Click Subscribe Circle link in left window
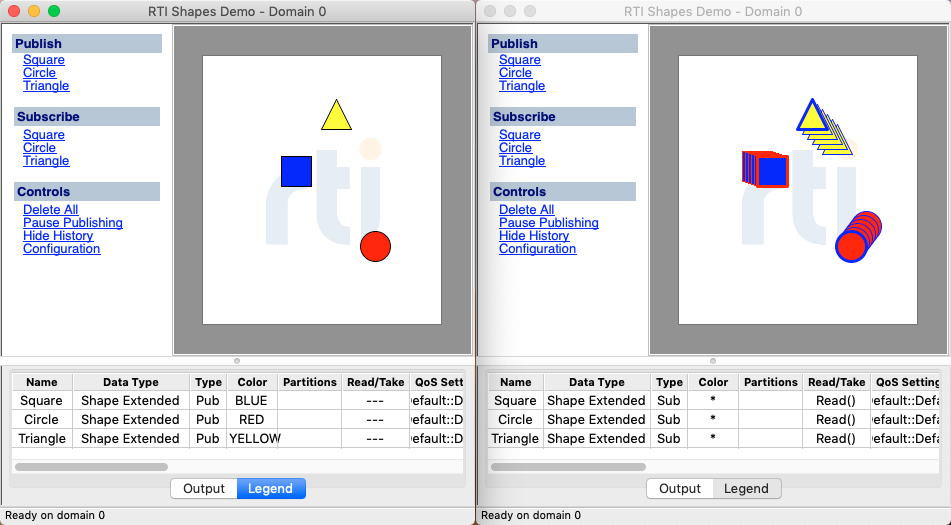The width and height of the screenshot is (951, 525). (39, 148)
